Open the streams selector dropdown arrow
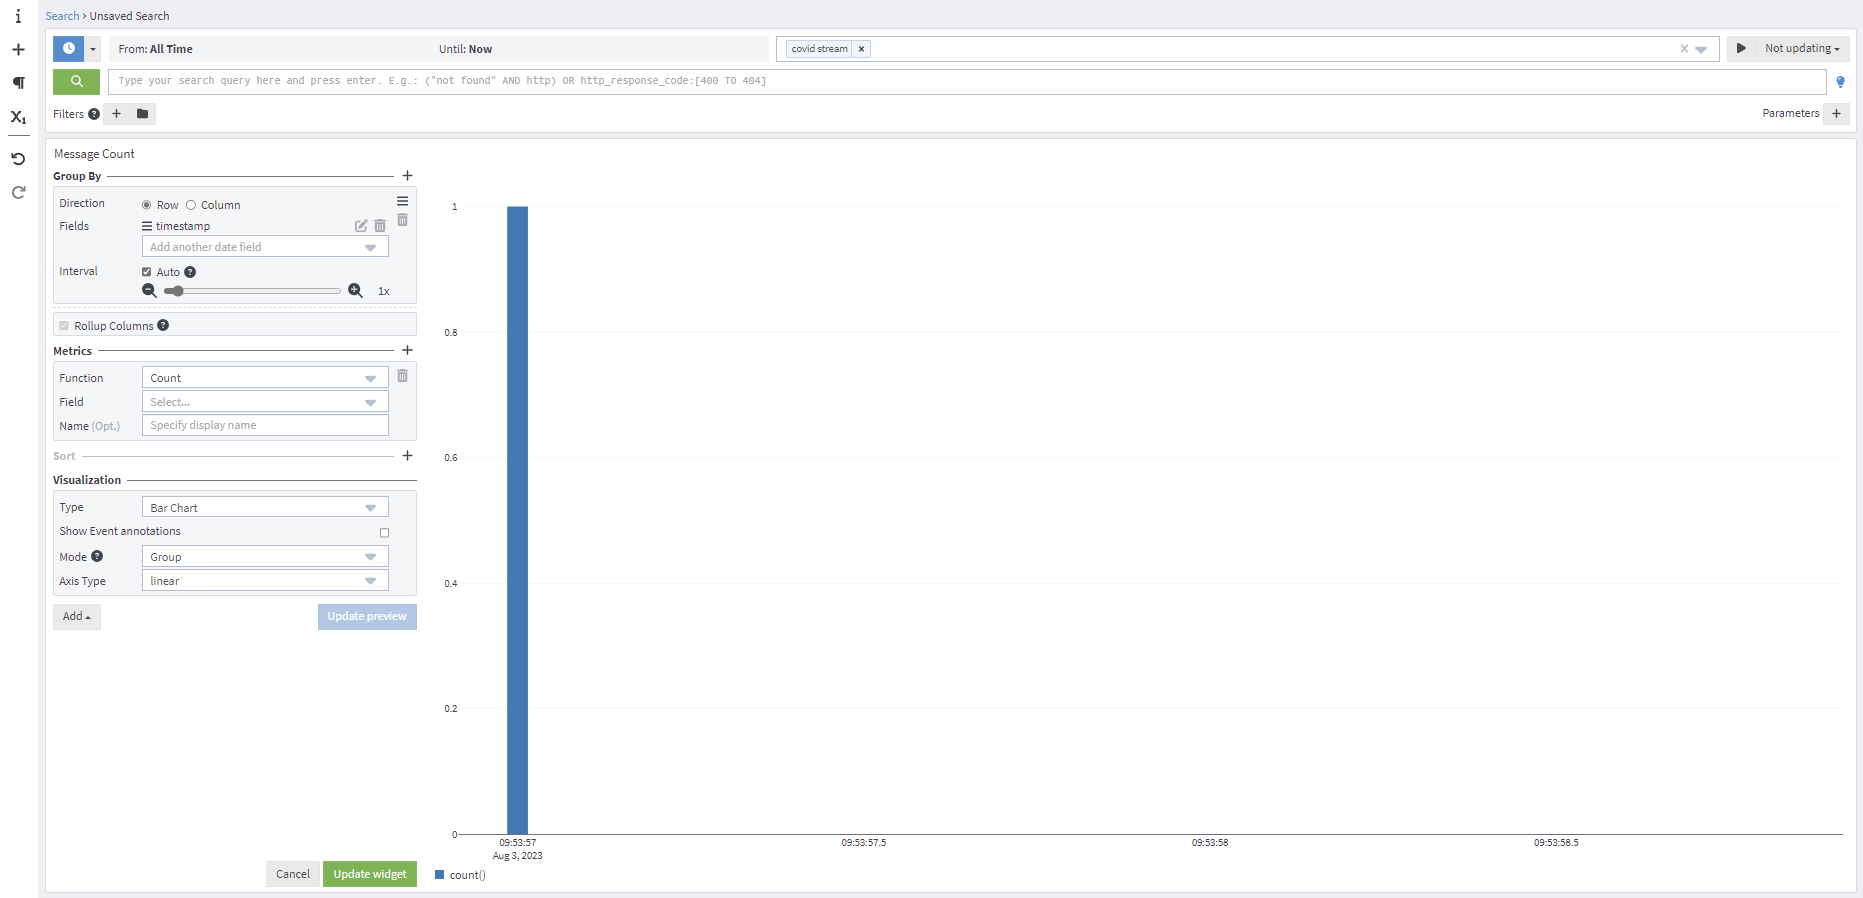1863x898 pixels. point(1701,49)
